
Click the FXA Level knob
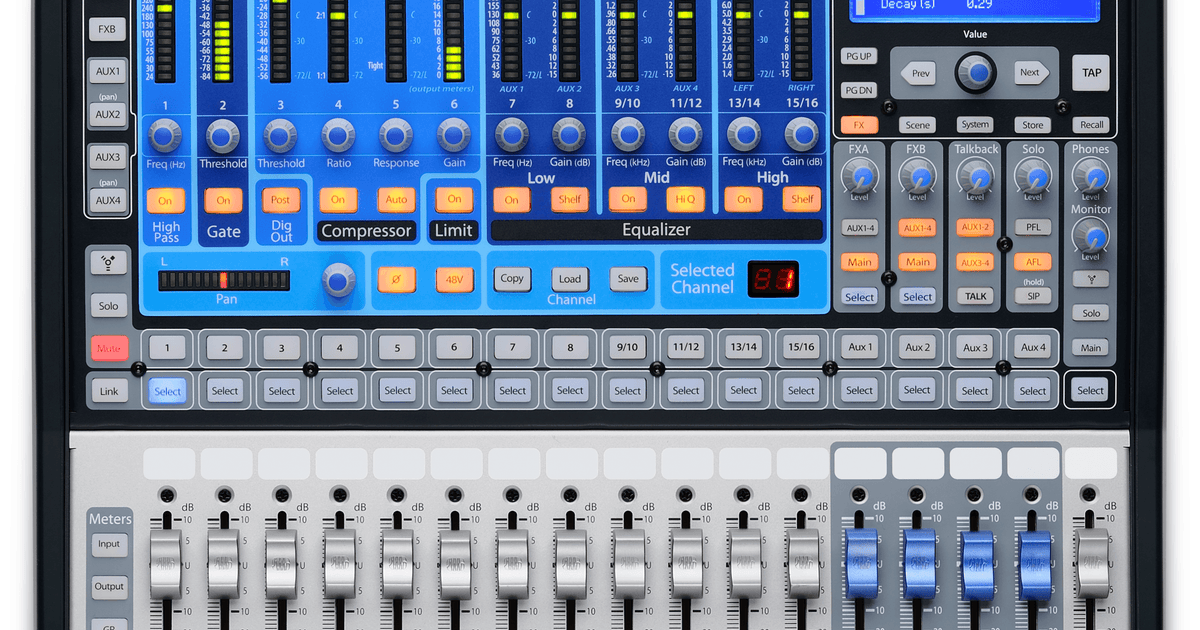pos(860,178)
